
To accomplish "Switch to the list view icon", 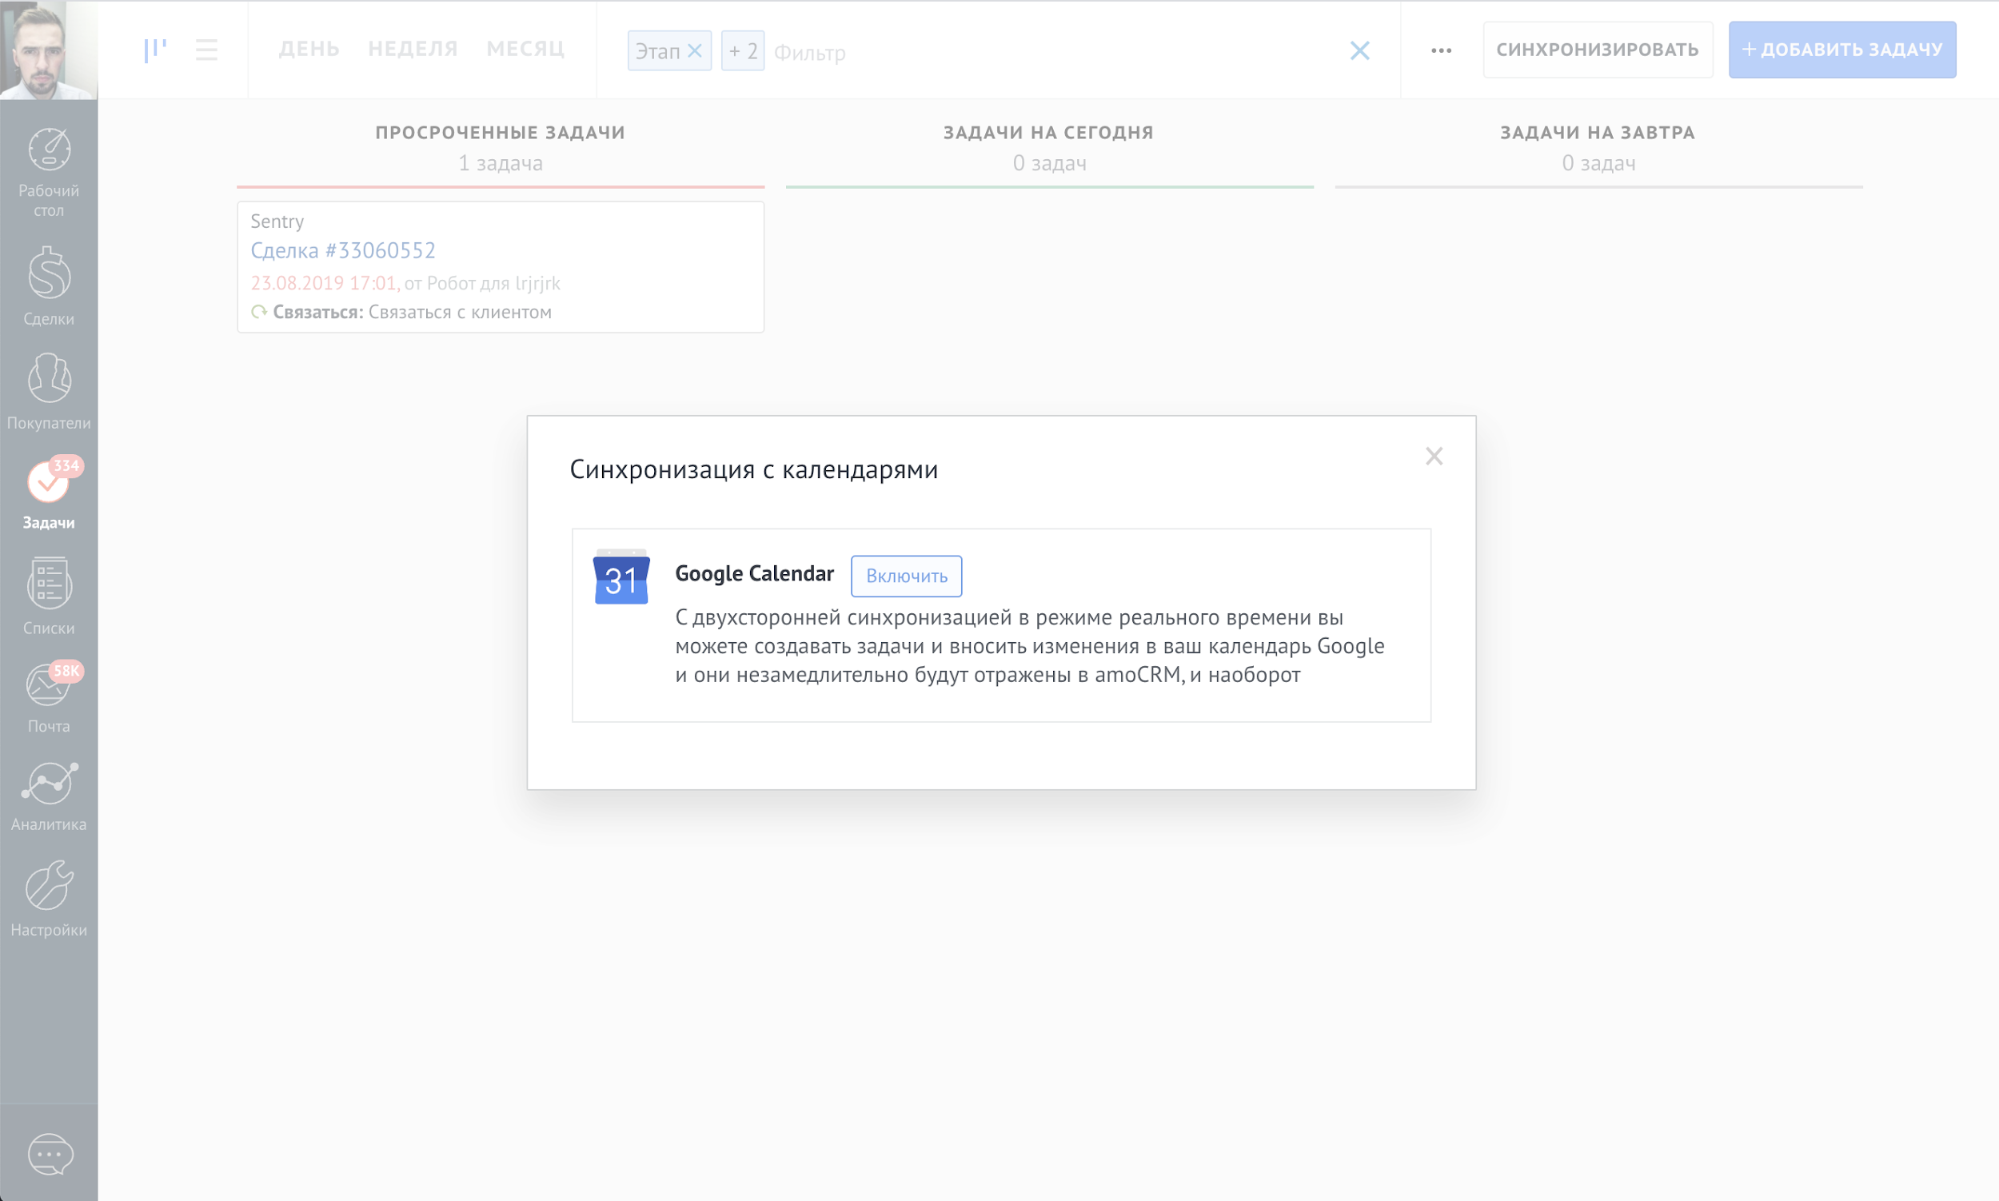I will (x=207, y=50).
